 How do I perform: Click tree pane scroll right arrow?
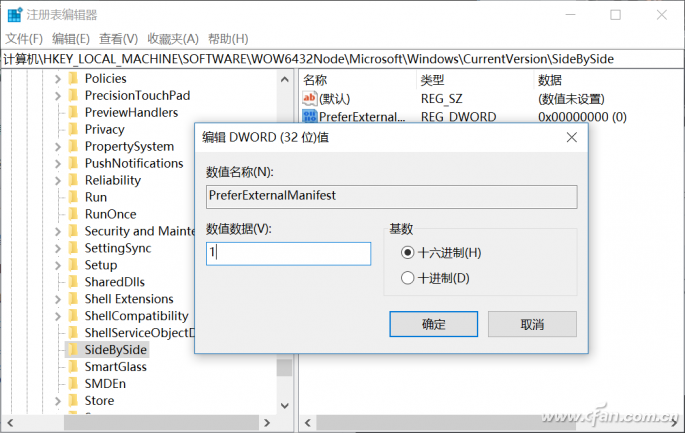click(267, 423)
